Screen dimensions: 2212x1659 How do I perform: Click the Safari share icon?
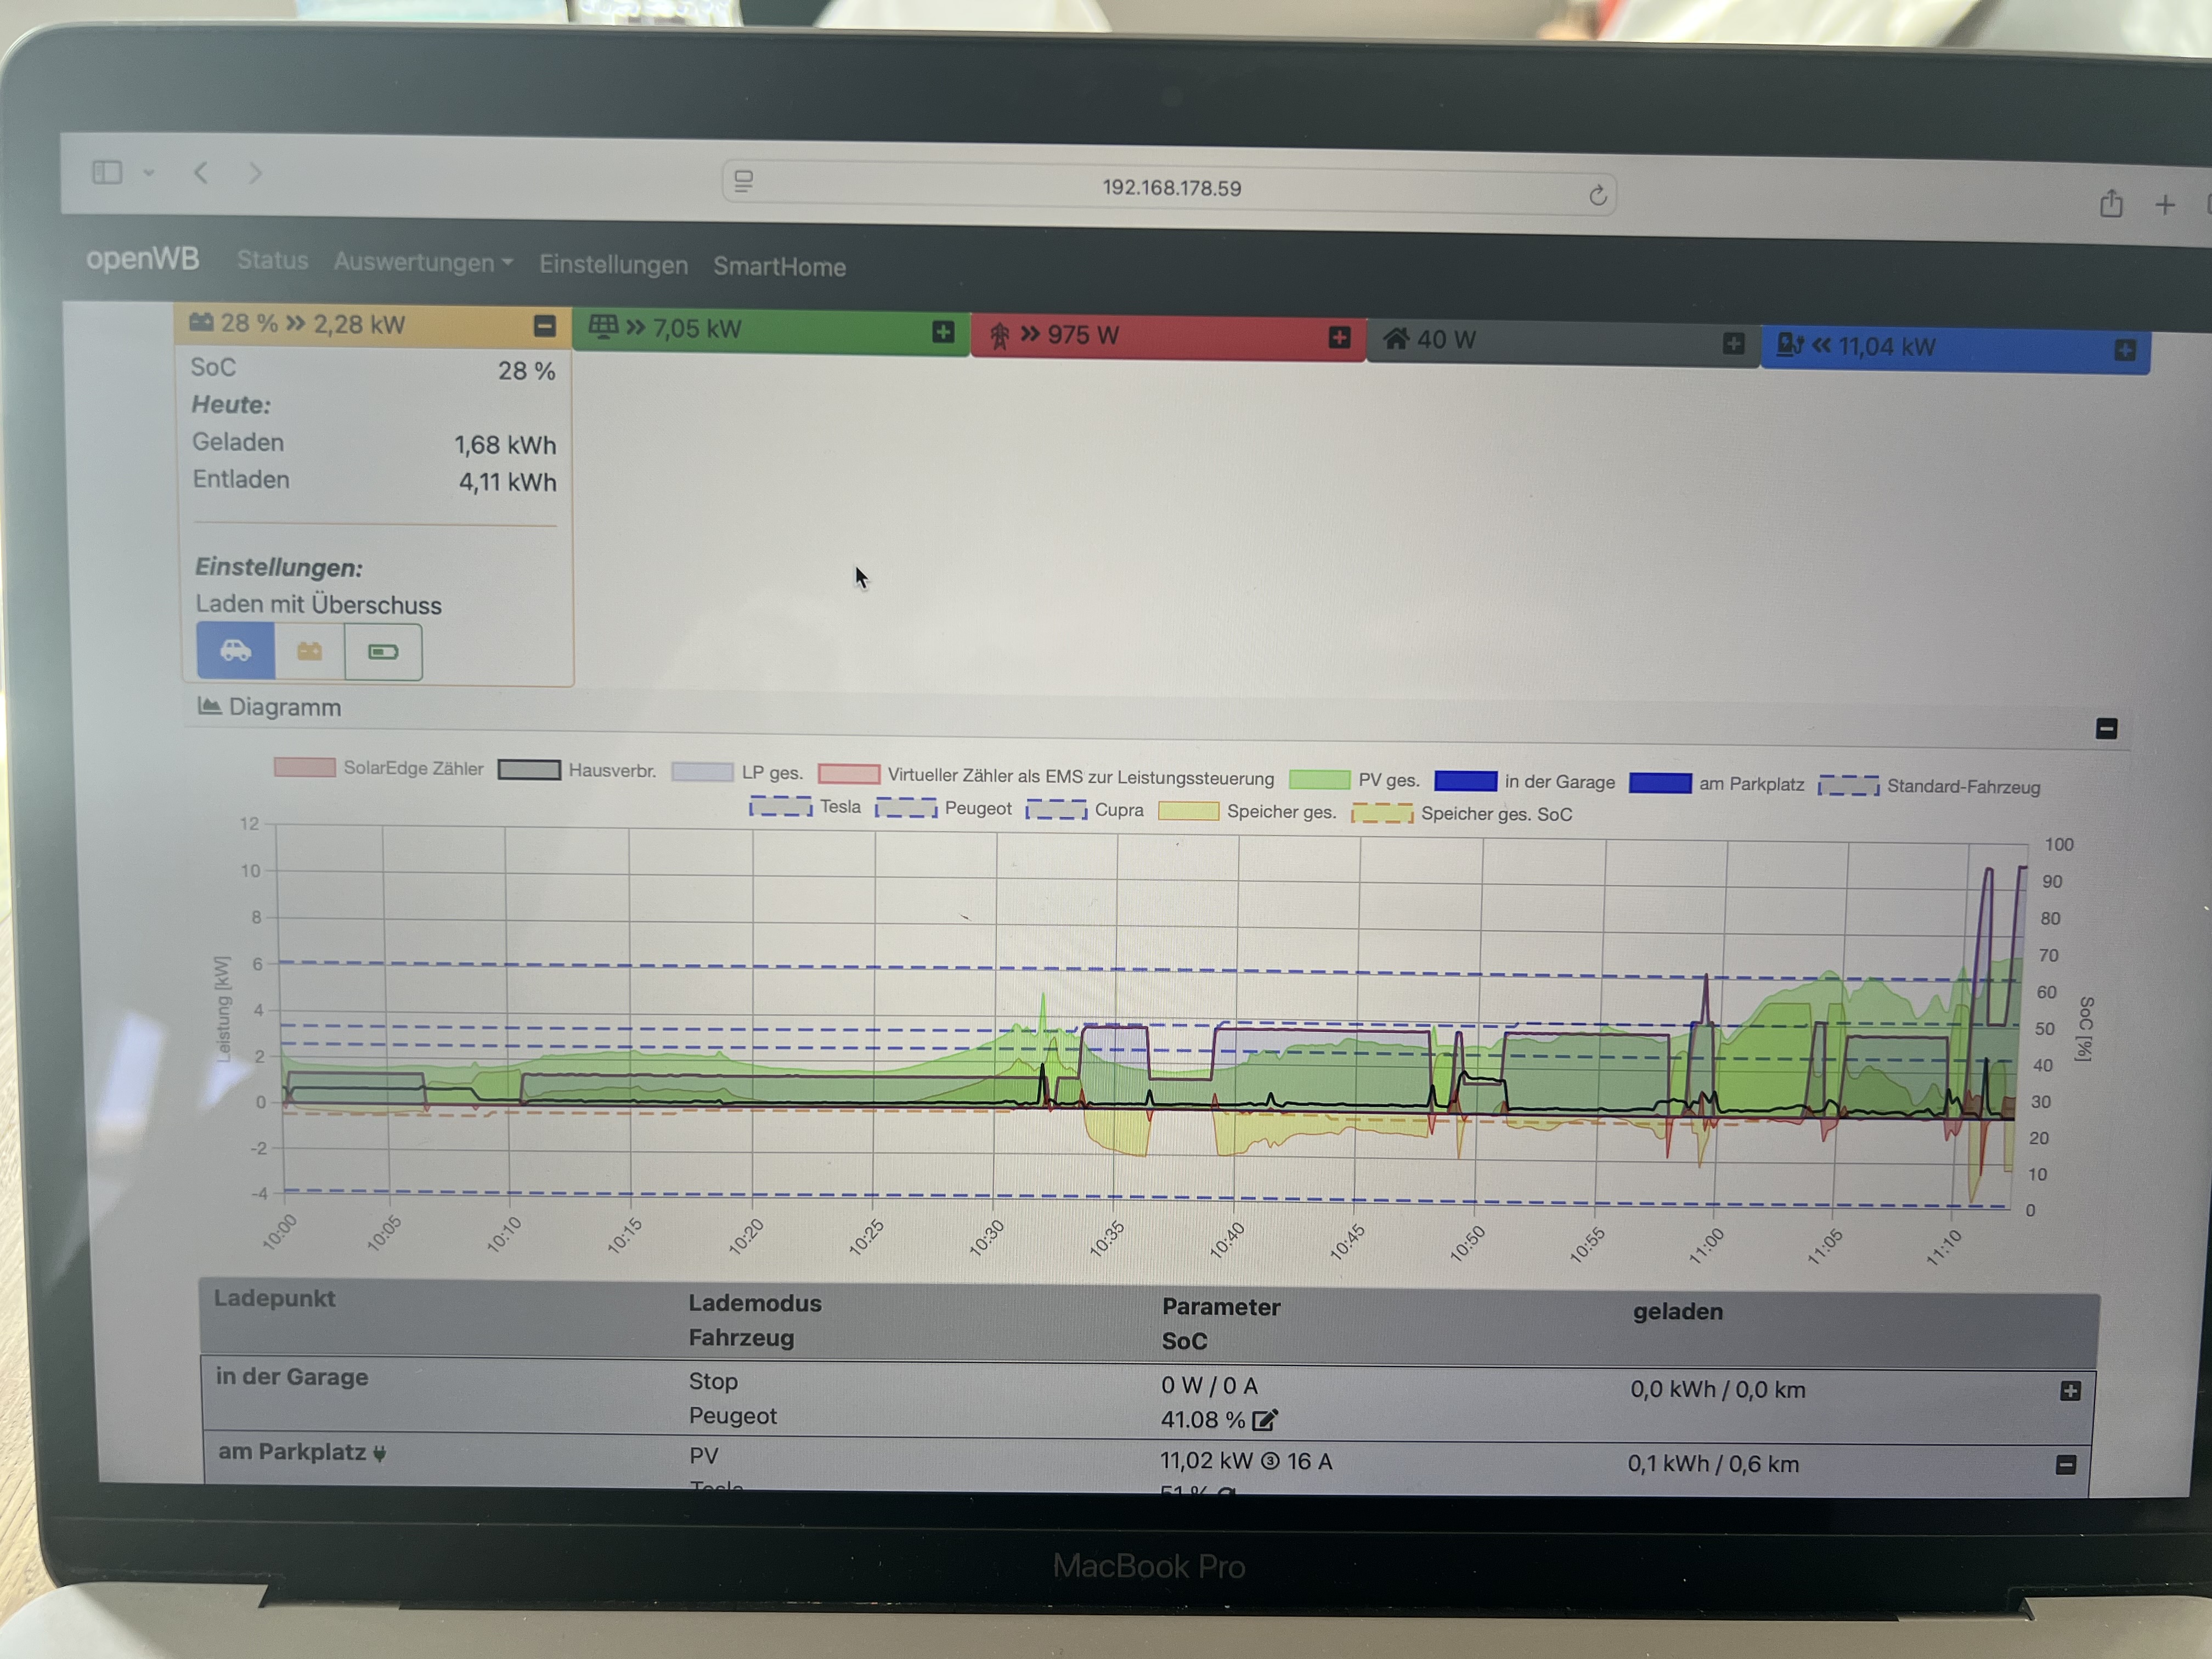coord(2110,204)
